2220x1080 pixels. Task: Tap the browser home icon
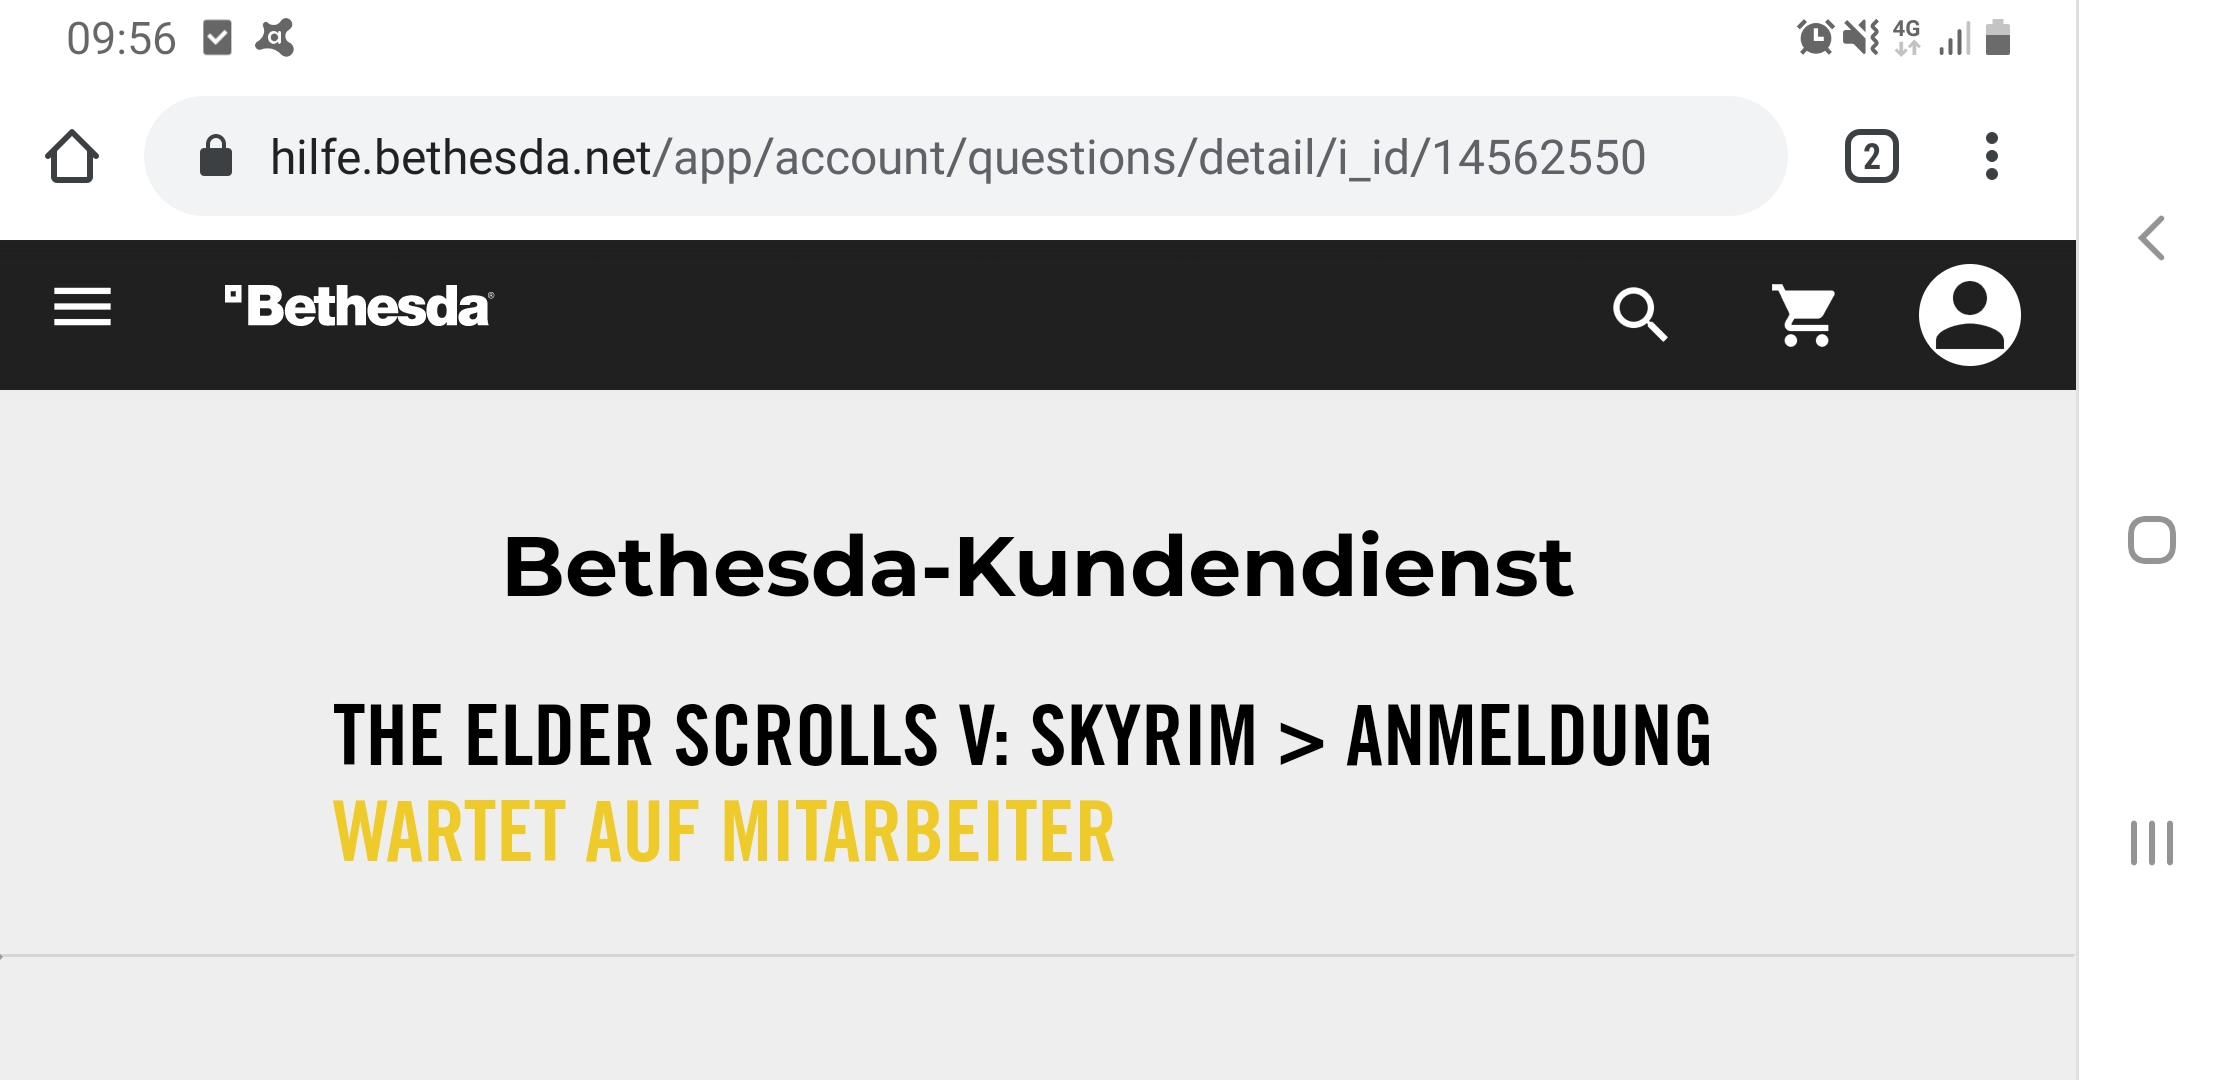click(x=72, y=157)
